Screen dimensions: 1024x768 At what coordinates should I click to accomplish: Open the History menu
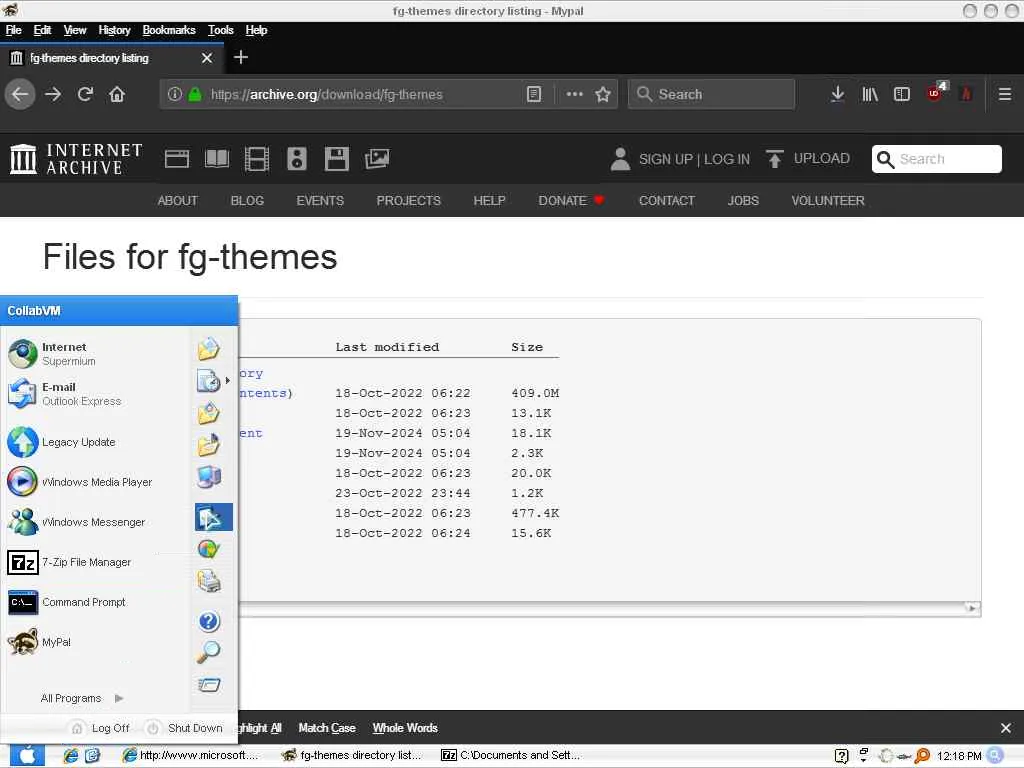coord(114,30)
